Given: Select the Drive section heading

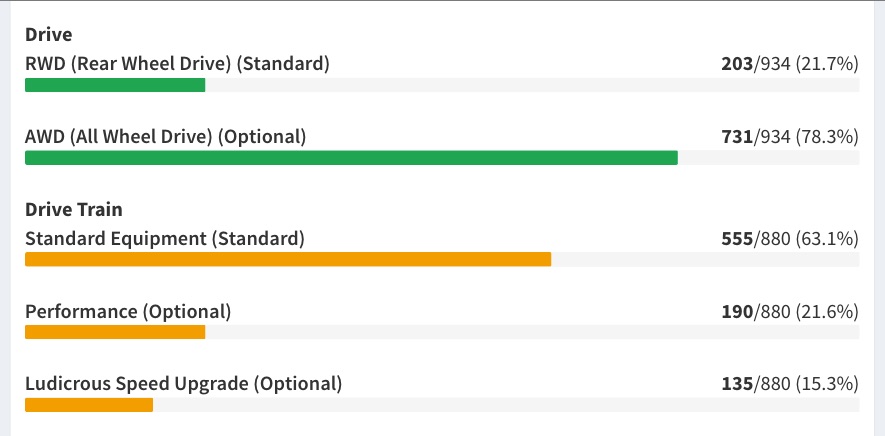Looking at the screenshot, I should click(x=49, y=35).
